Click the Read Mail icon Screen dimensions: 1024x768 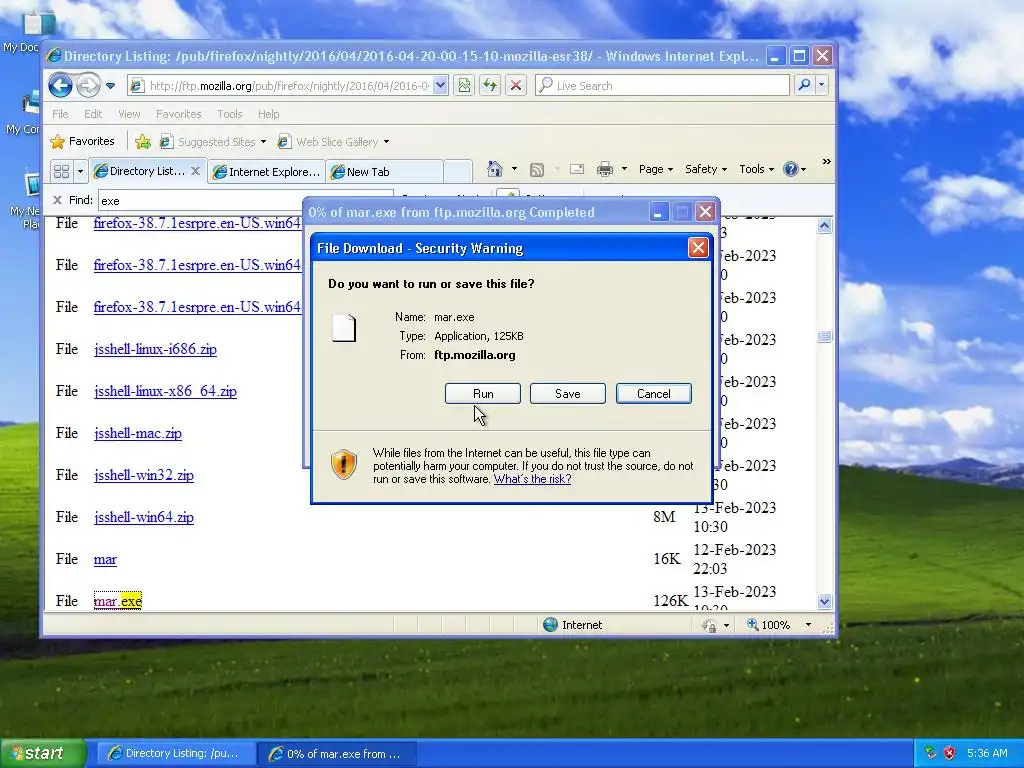(x=577, y=170)
